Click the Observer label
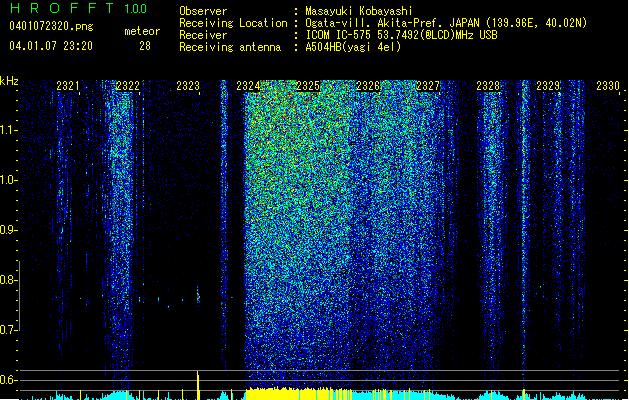The height and width of the screenshot is (400, 629). click(203, 11)
